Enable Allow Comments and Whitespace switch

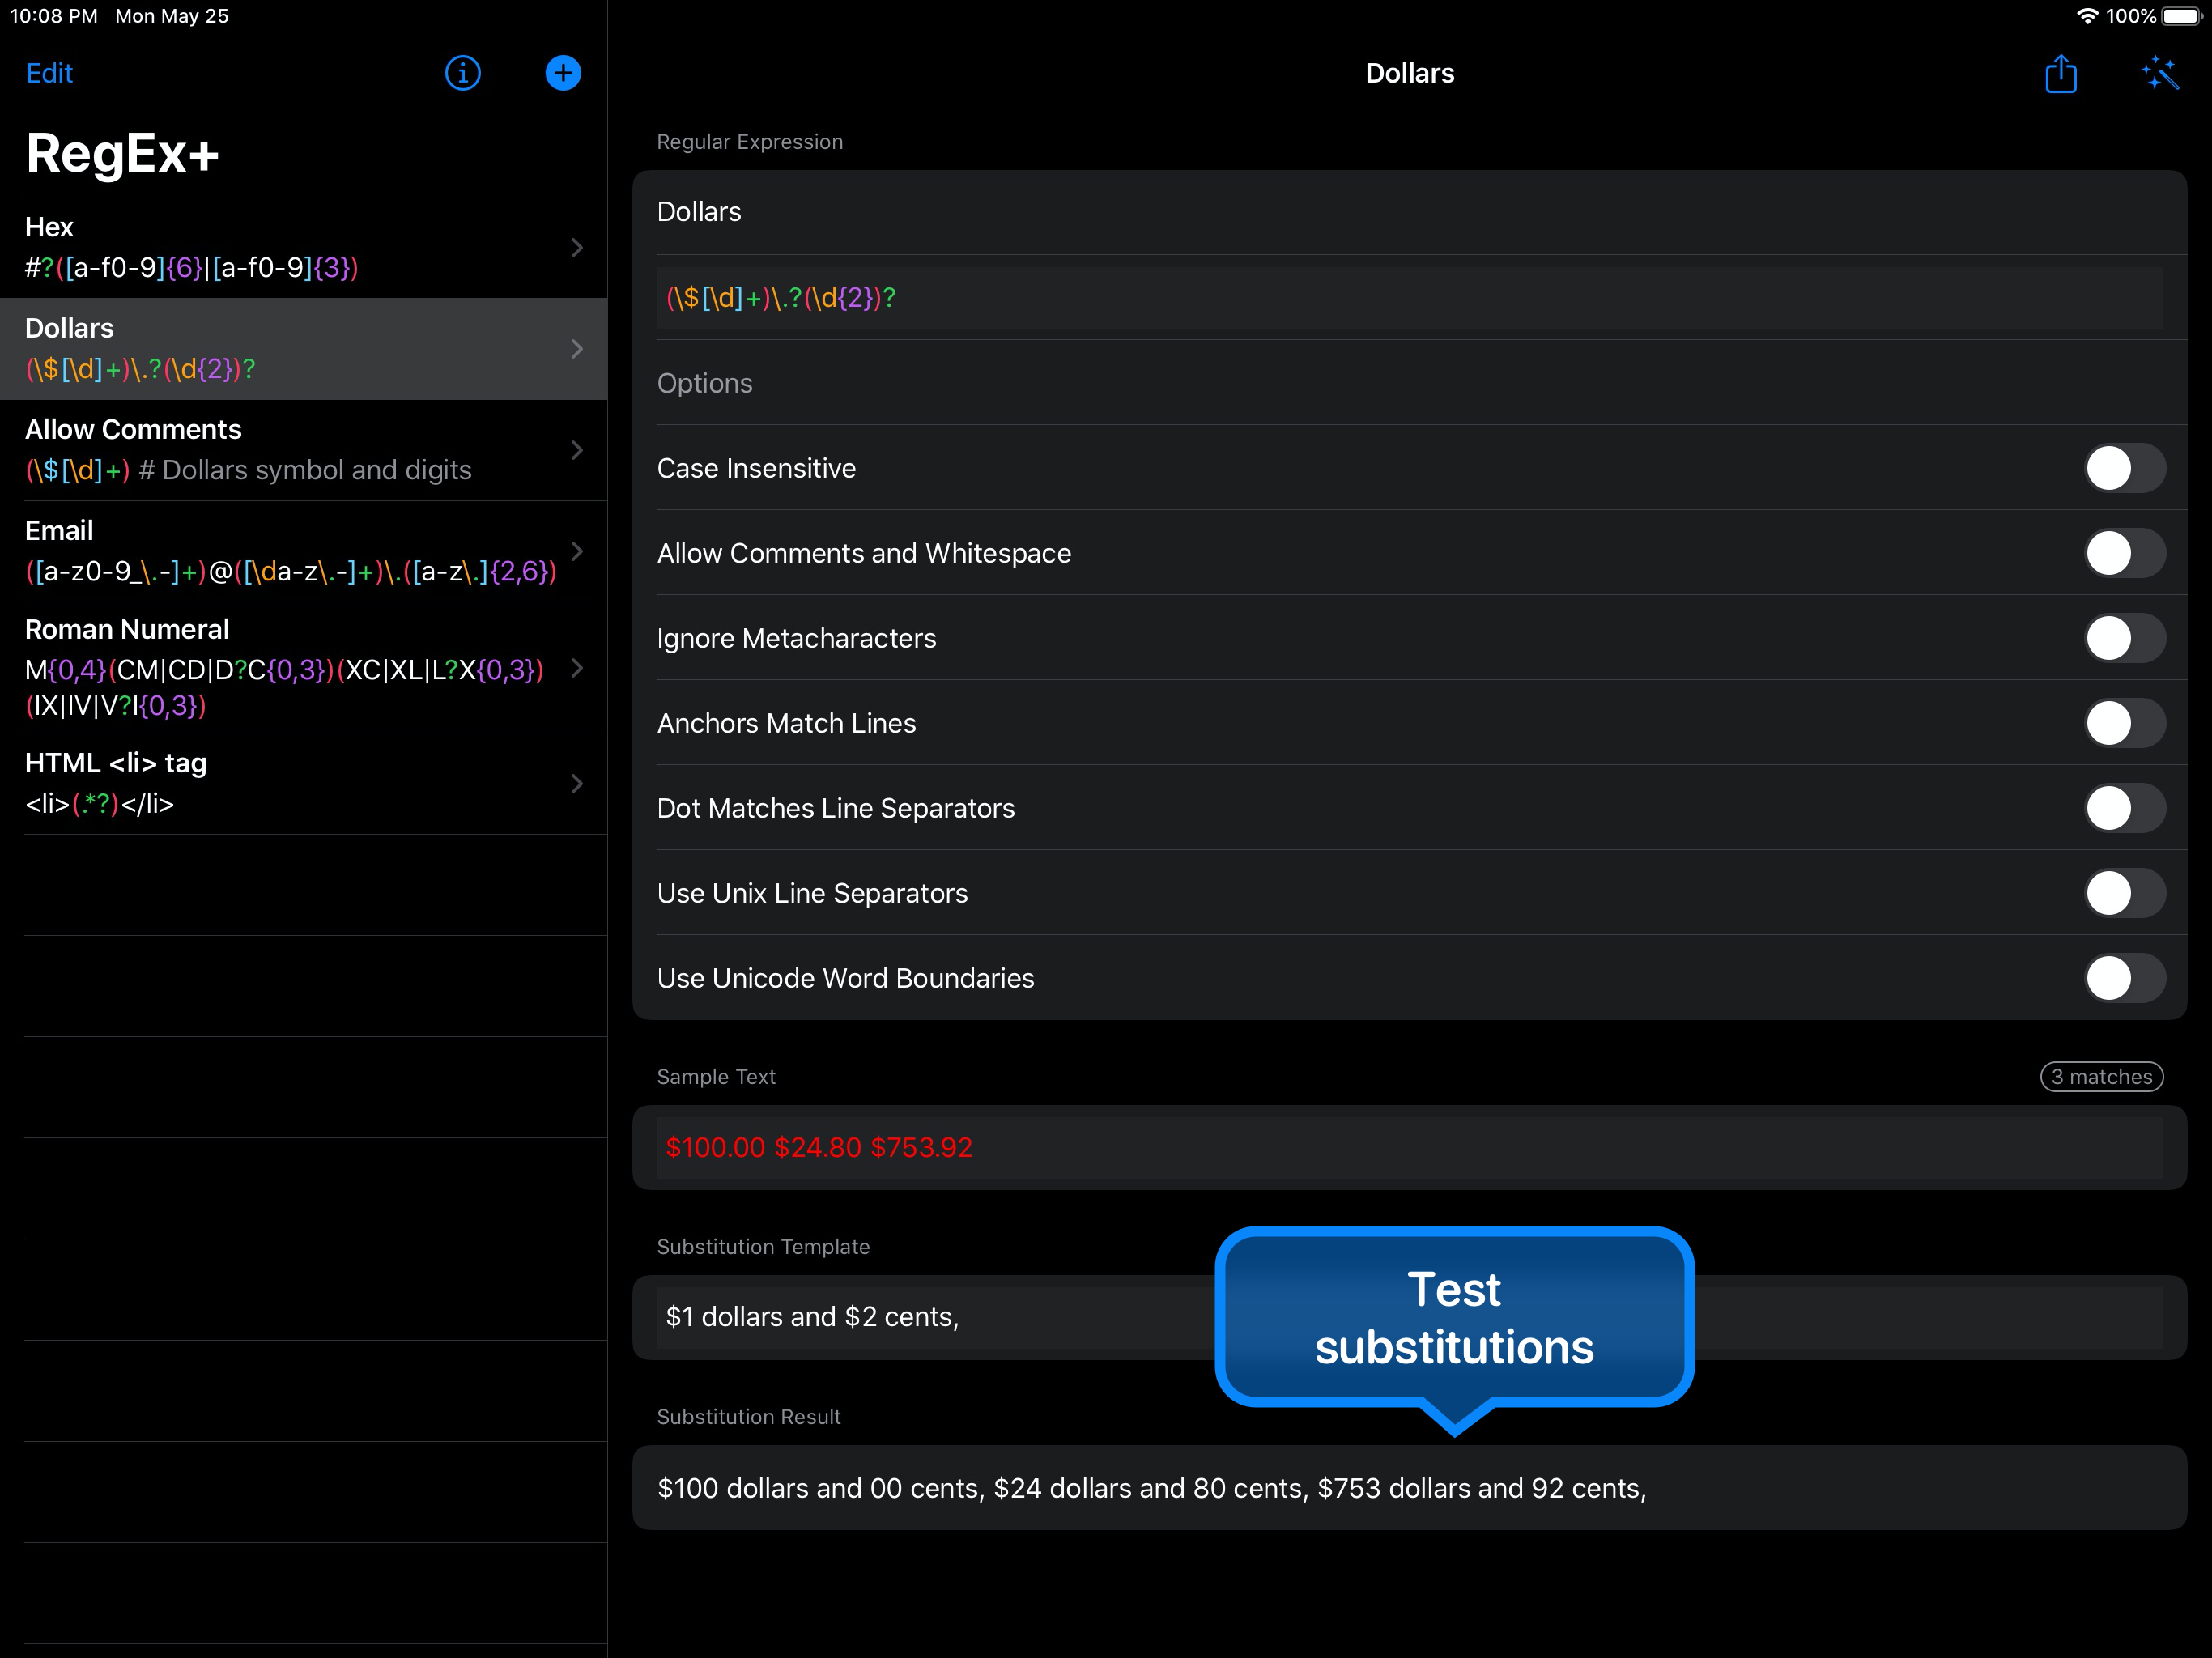(2124, 553)
